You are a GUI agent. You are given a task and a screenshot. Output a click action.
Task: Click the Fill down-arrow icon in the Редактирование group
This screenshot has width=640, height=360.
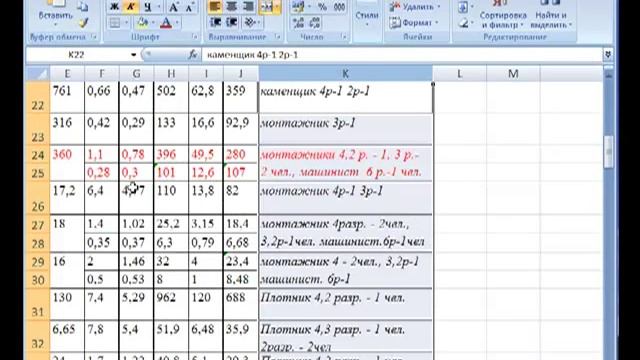pos(463,7)
